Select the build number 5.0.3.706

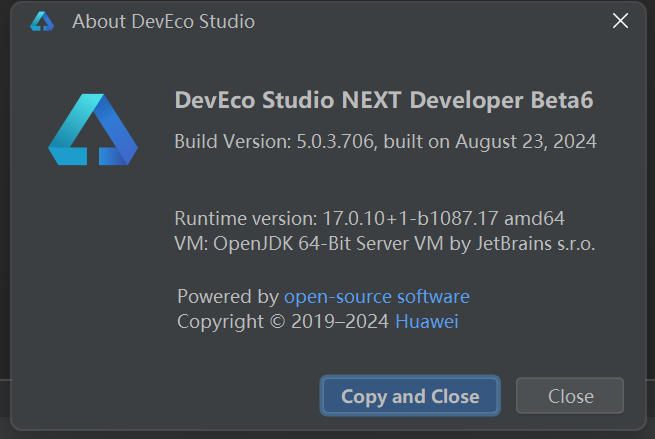coord(335,142)
